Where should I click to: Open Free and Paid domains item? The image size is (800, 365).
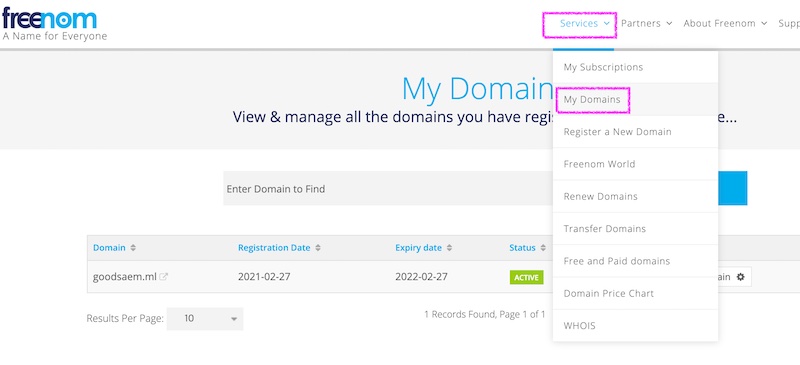pyautogui.click(x=635, y=261)
